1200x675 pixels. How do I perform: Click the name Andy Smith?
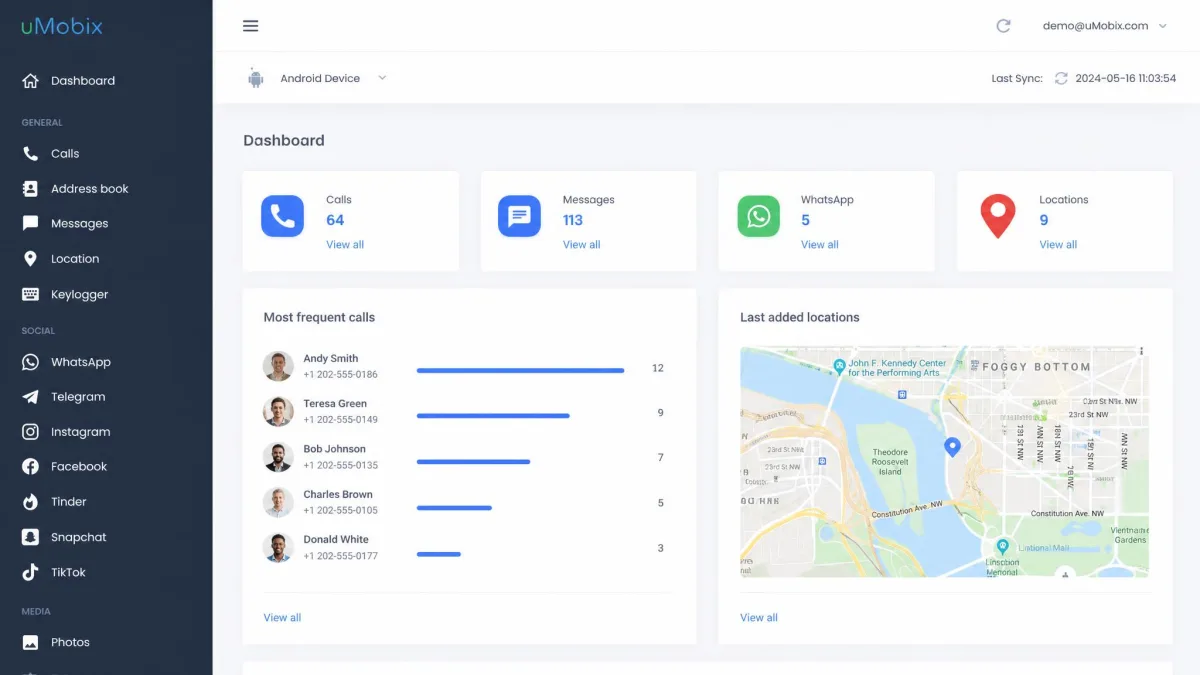(x=331, y=358)
